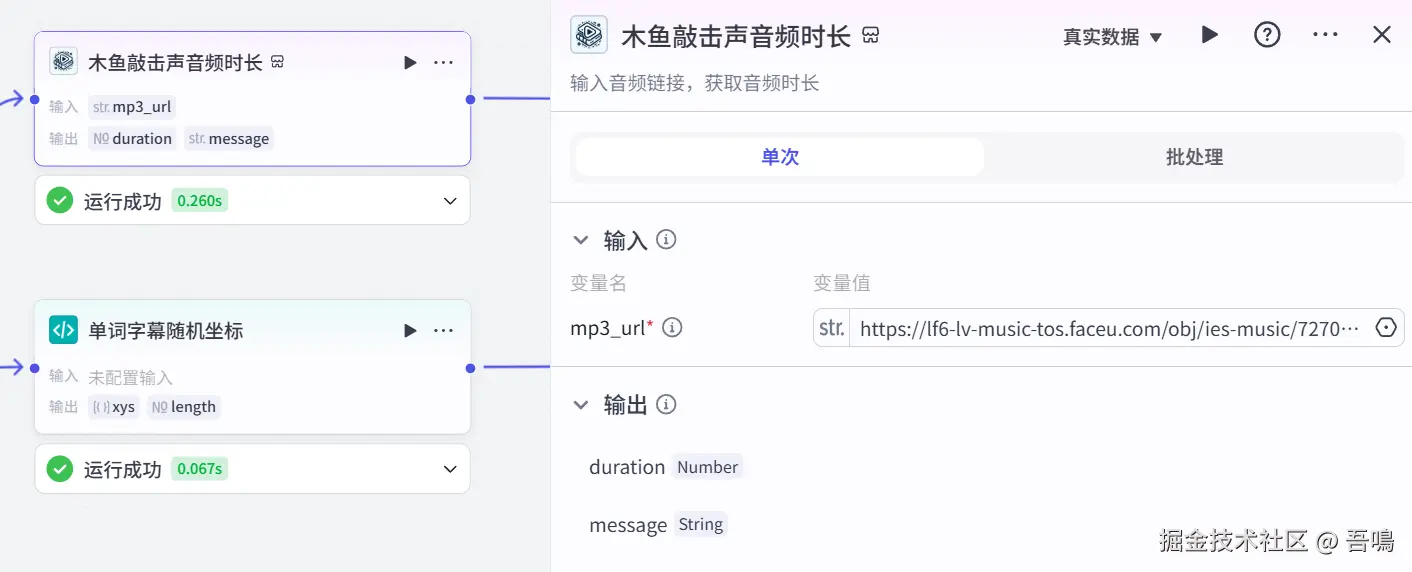Open the help question mark icon in panel header

[1267, 35]
